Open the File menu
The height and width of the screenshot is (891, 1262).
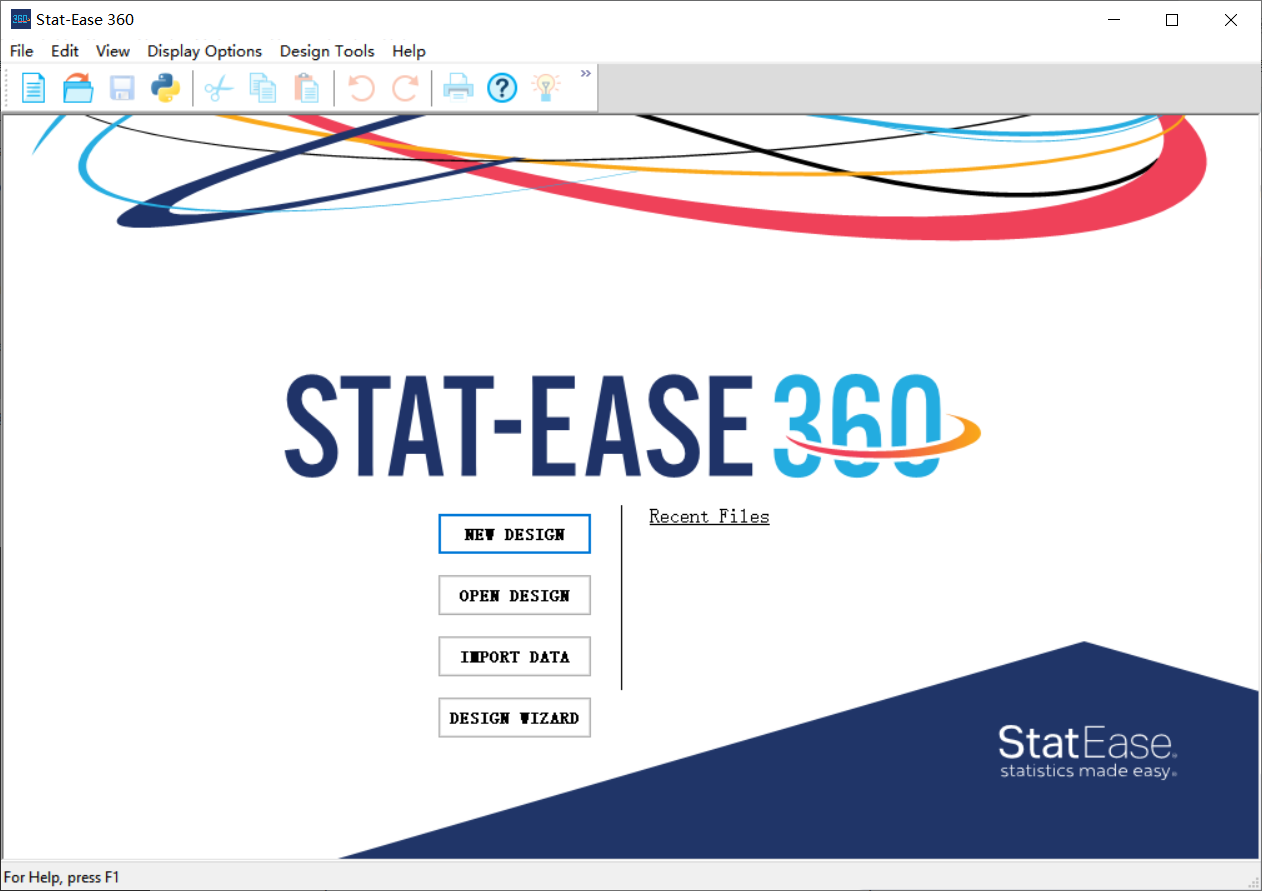click(x=21, y=51)
